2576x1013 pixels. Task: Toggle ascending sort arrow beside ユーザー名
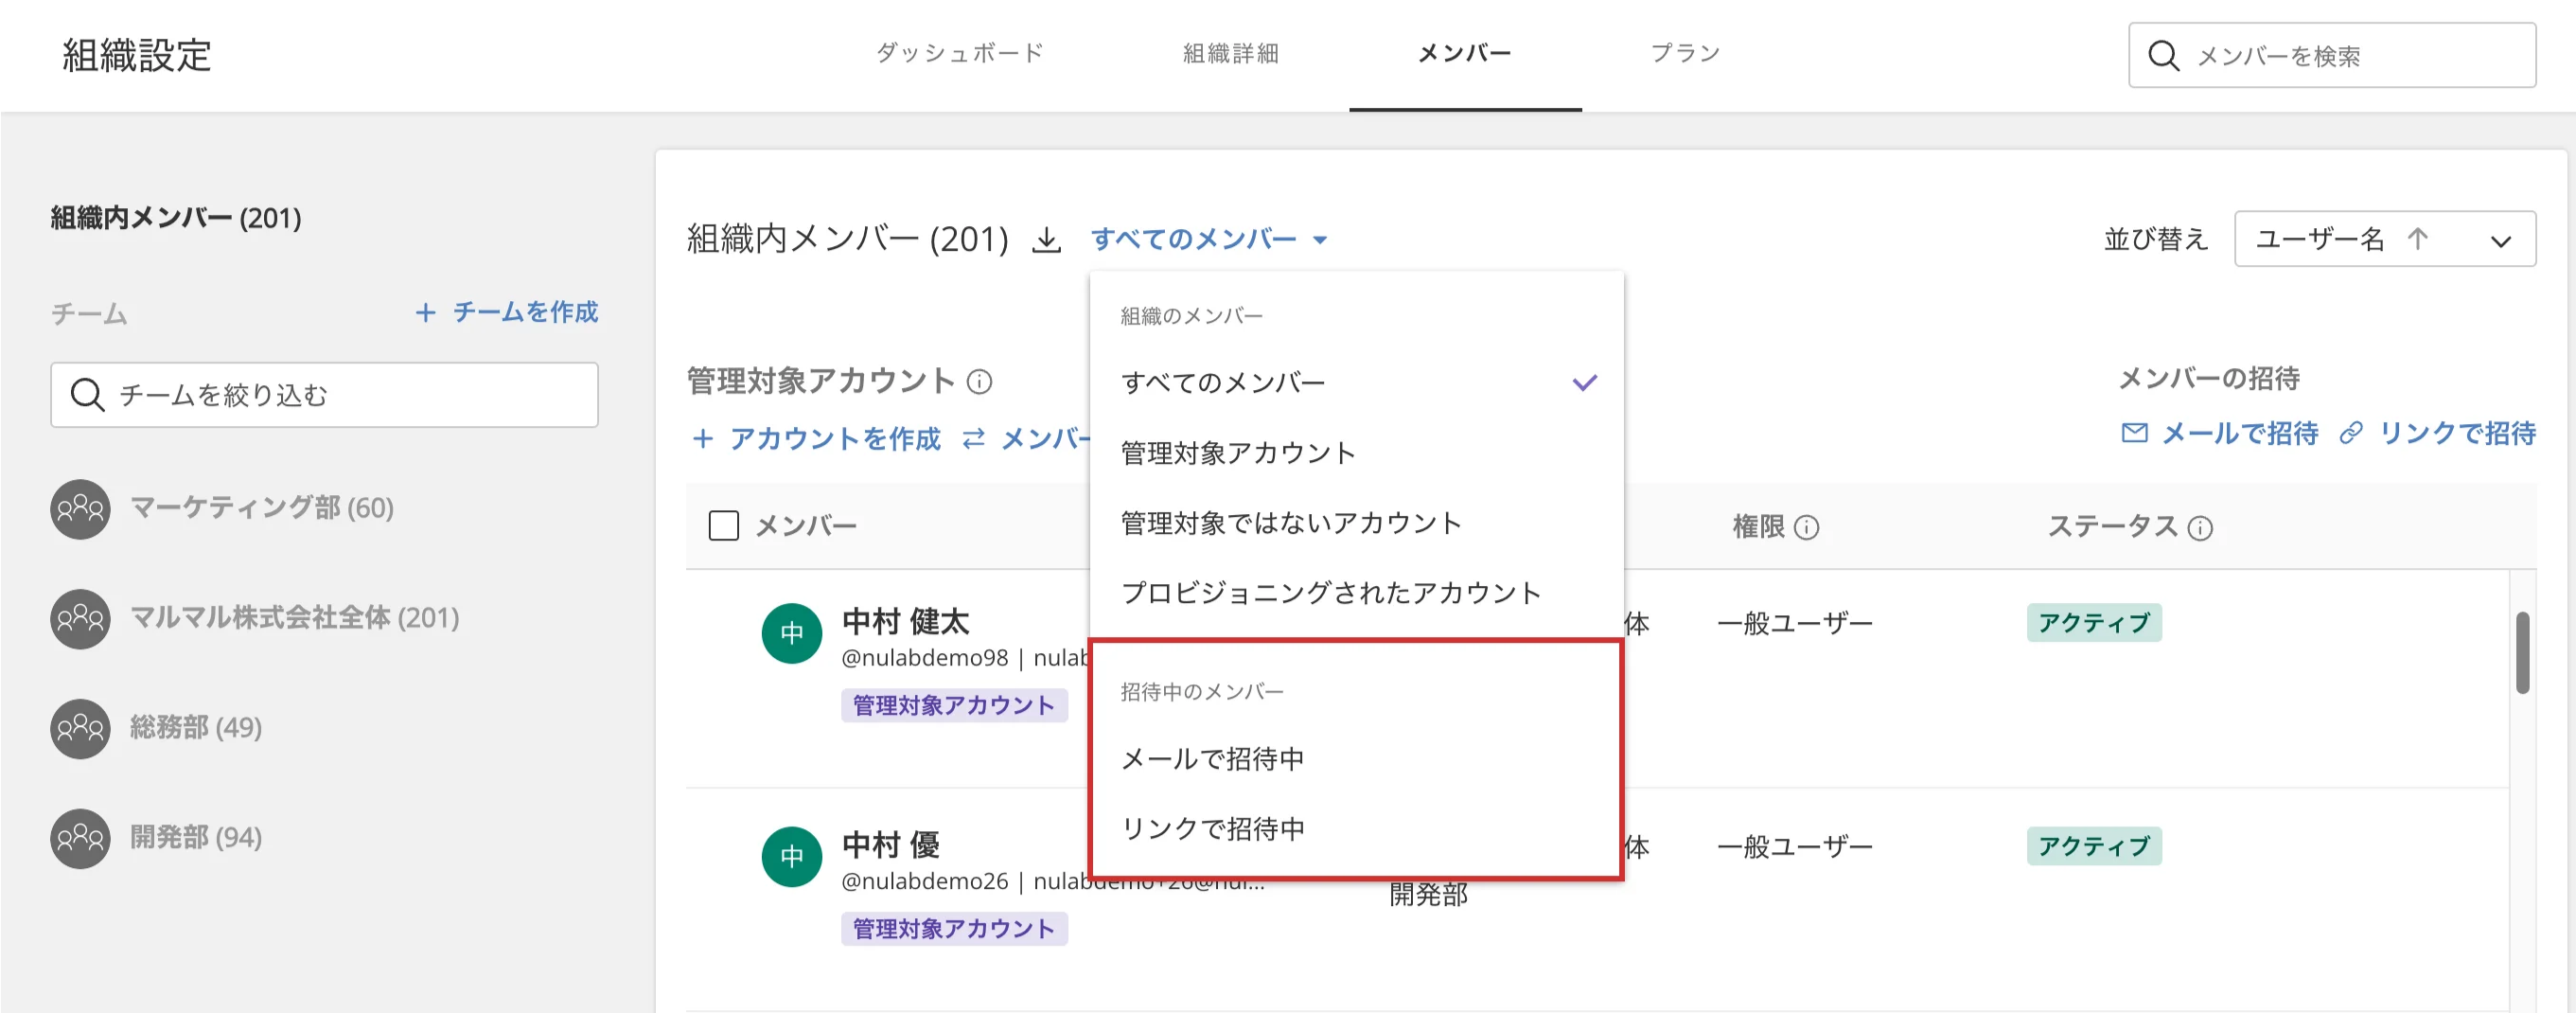pyautogui.click(x=2417, y=239)
